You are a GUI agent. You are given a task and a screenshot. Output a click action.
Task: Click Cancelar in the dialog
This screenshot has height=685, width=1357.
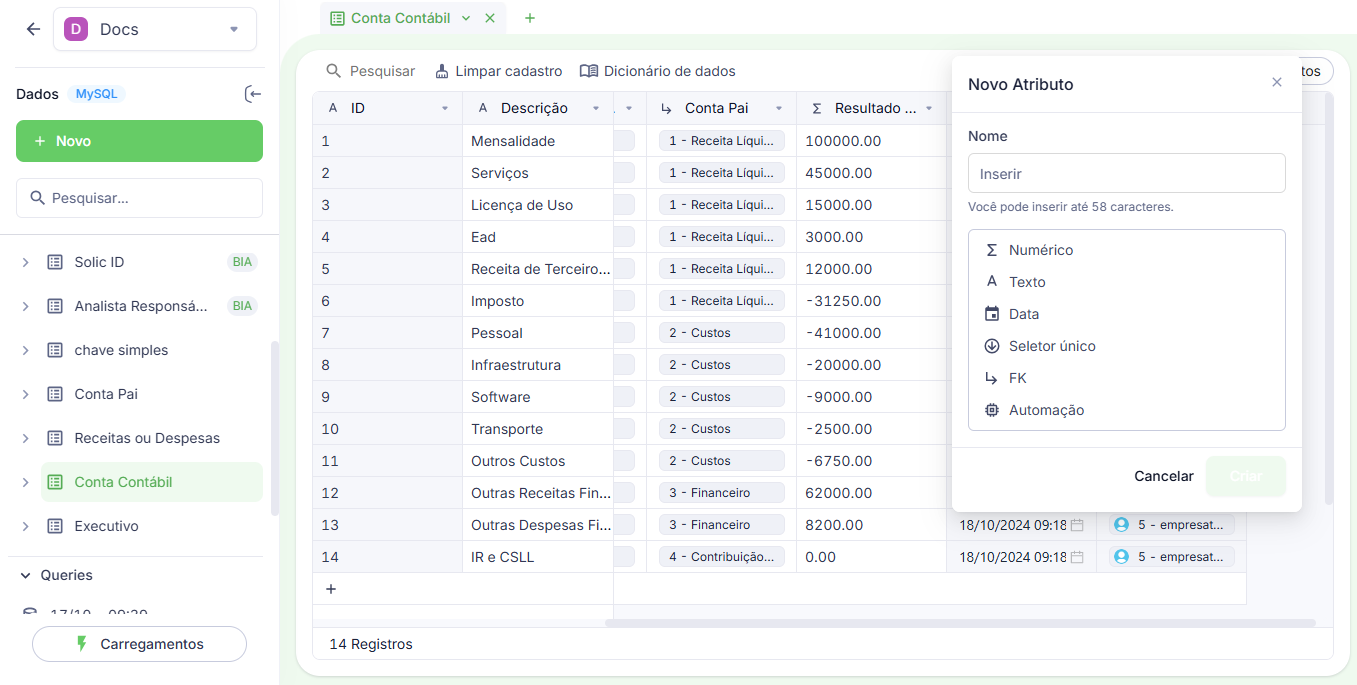click(1164, 476)
